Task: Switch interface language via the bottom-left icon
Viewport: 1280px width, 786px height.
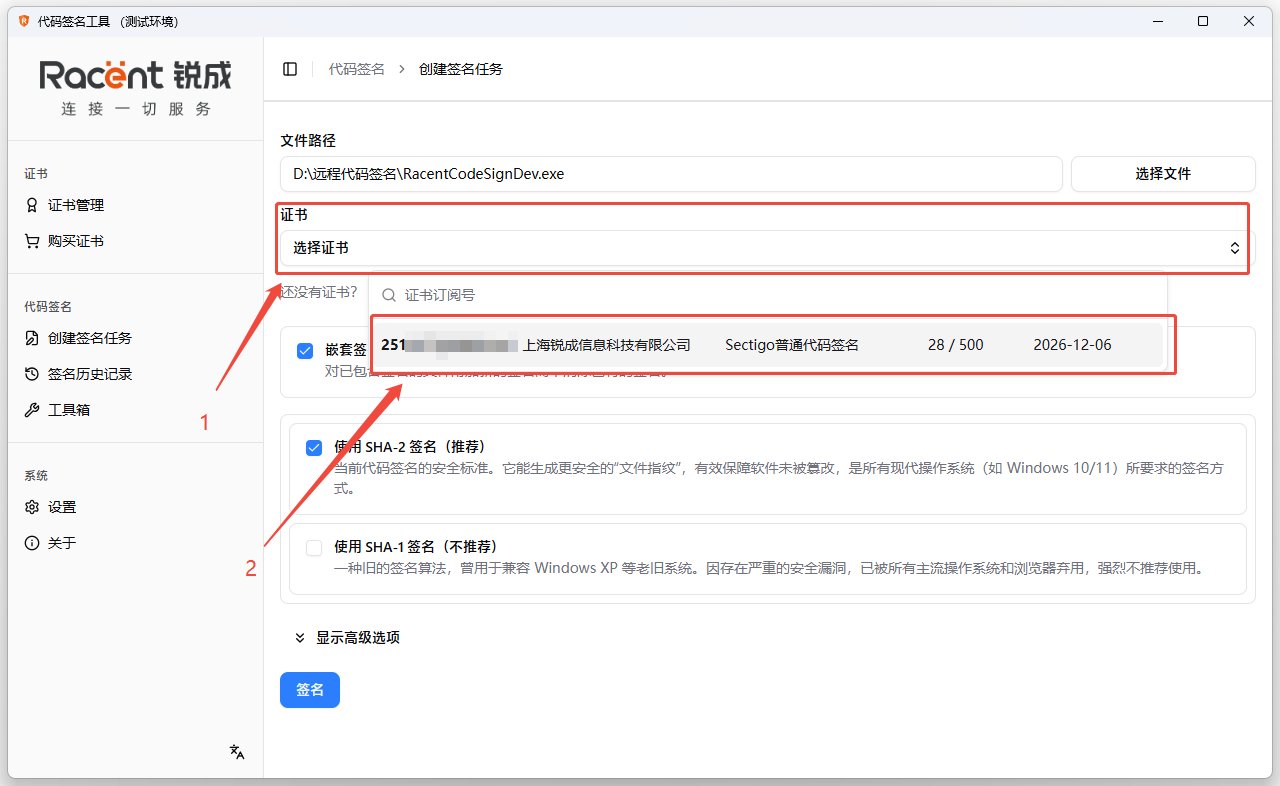Action: click(236, 751)
